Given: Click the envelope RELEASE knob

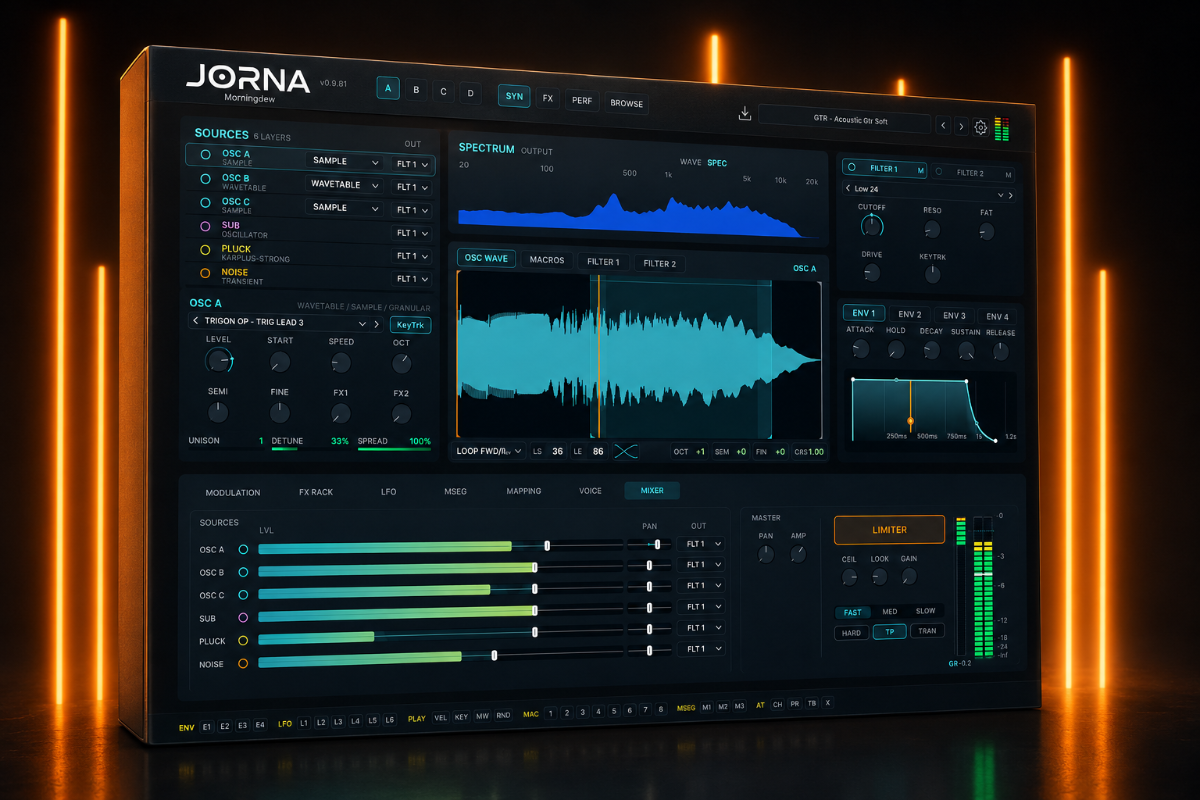Looking at the screenshot, I should (x=1000, y=352).
